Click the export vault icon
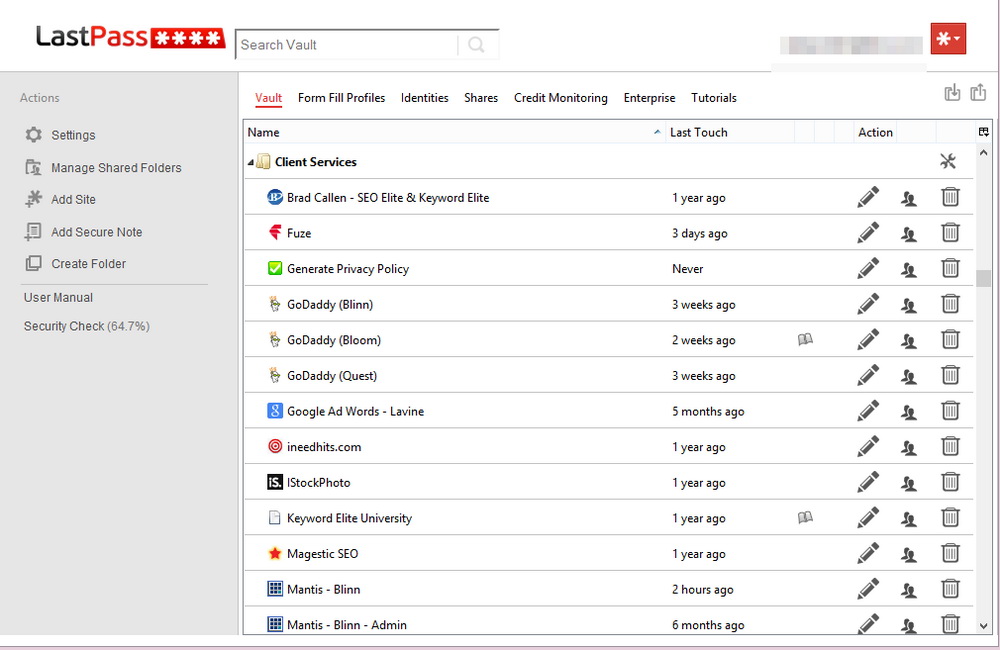 click(x=978, y=92)
